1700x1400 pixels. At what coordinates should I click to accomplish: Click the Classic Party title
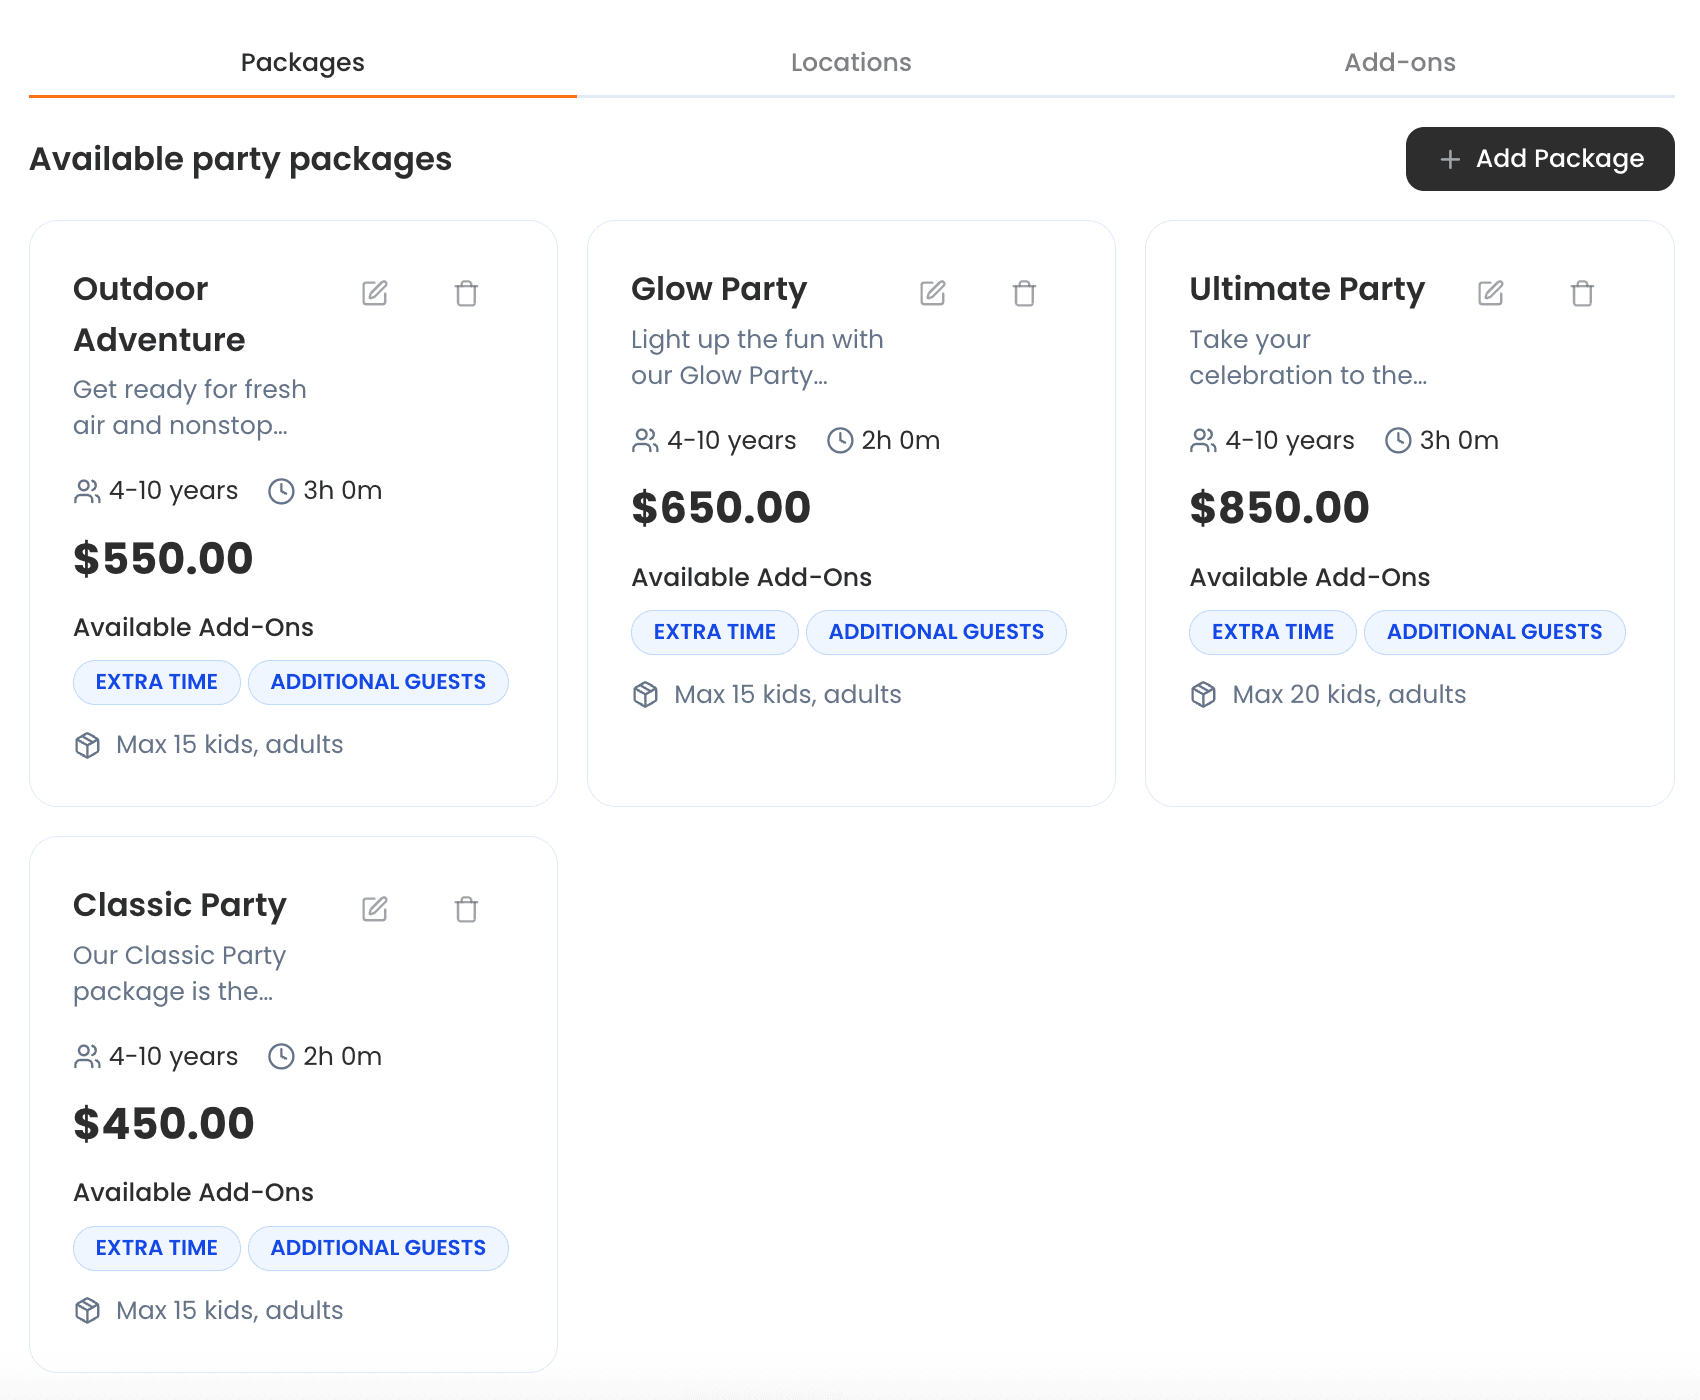180,905
